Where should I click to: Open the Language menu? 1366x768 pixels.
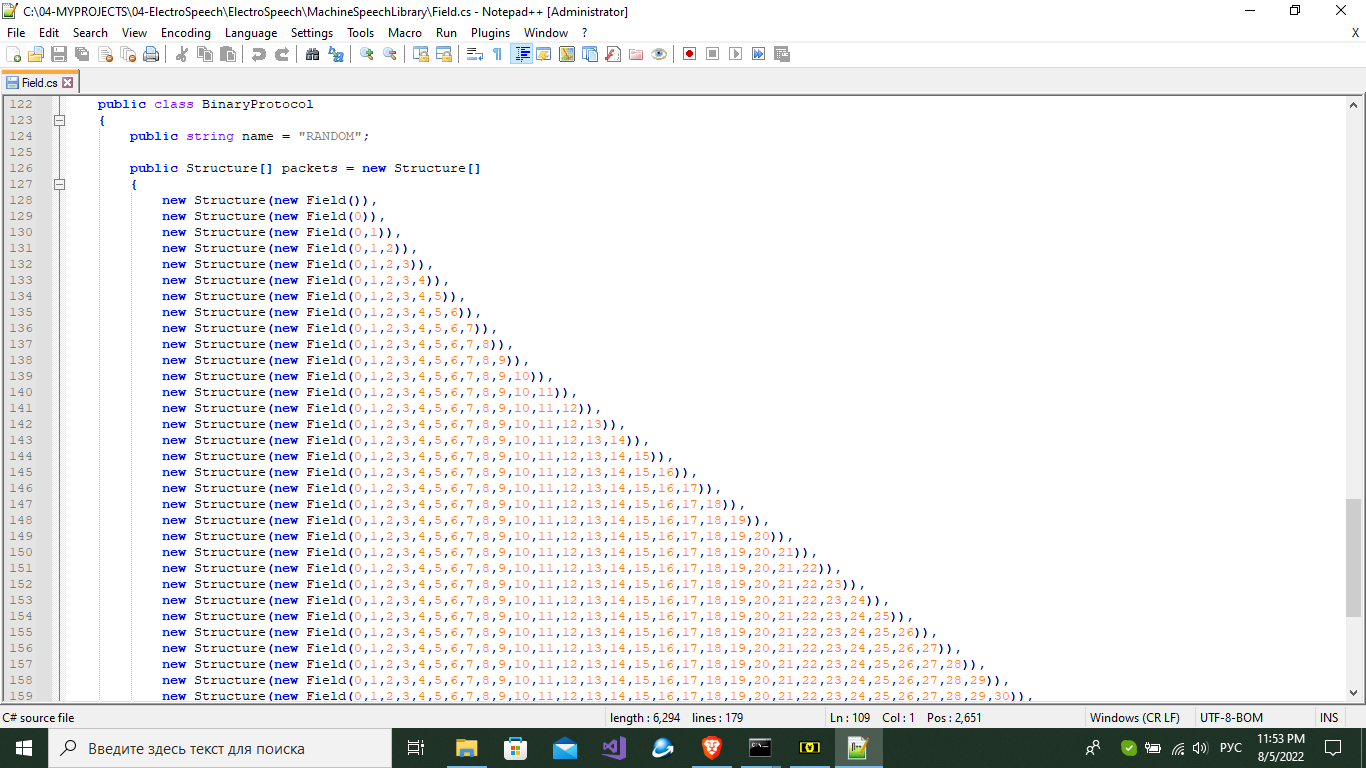click(251, 33)
